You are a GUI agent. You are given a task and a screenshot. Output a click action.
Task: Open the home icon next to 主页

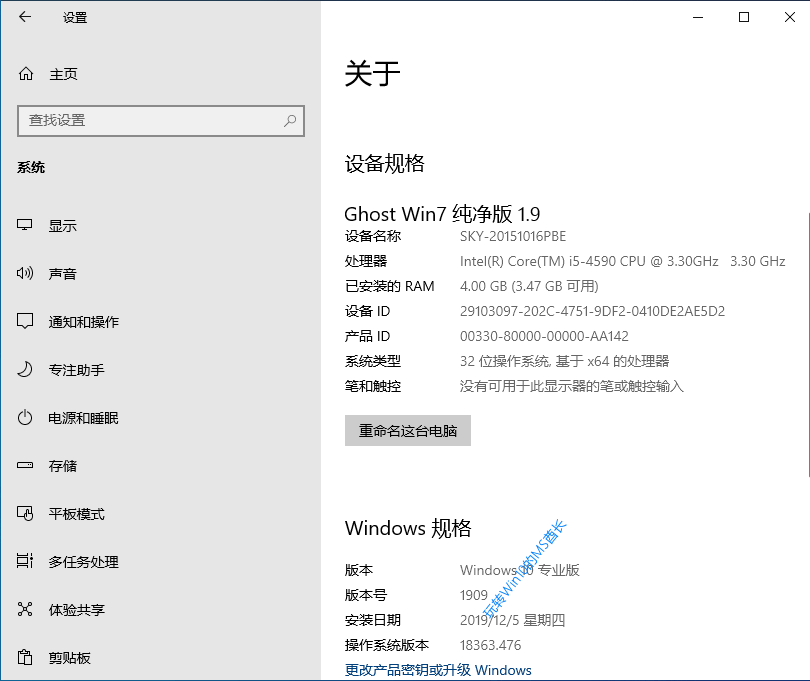click(26, 74)
